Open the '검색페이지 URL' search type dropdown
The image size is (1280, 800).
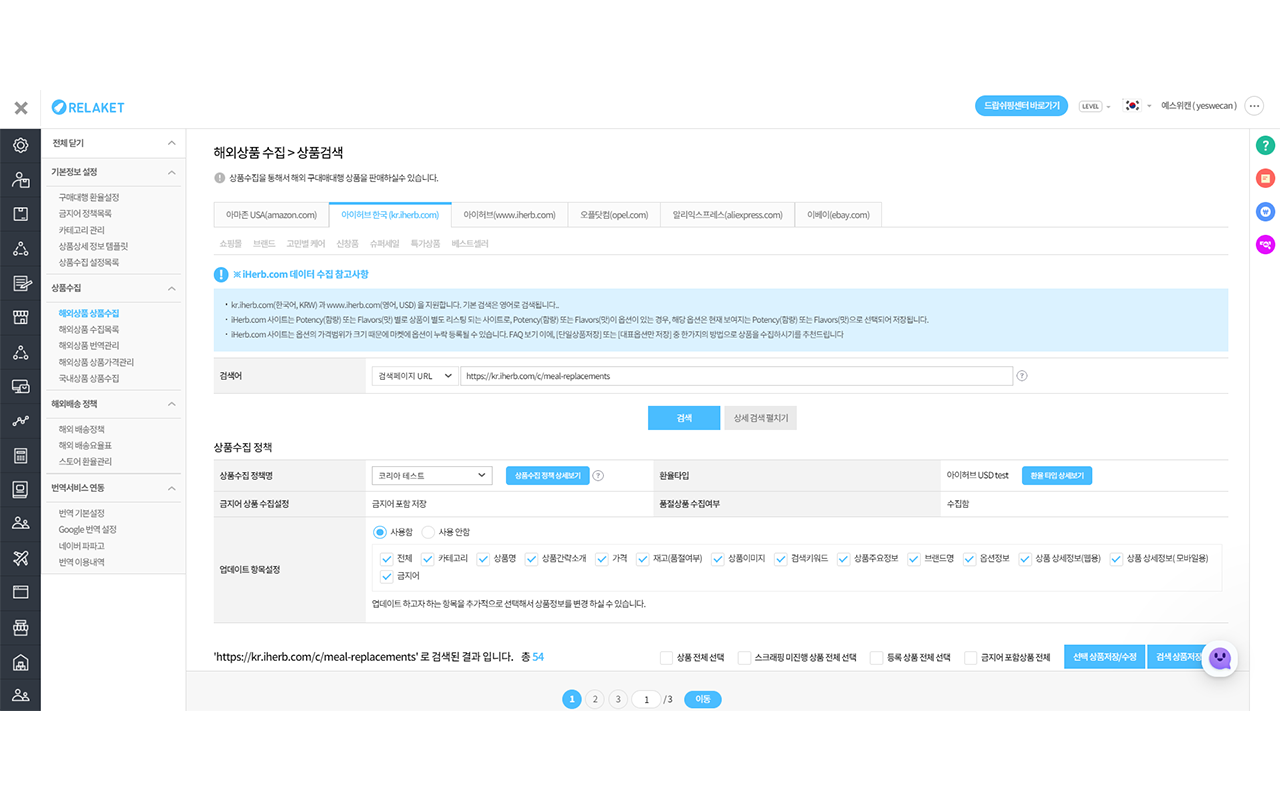(414, 376)
